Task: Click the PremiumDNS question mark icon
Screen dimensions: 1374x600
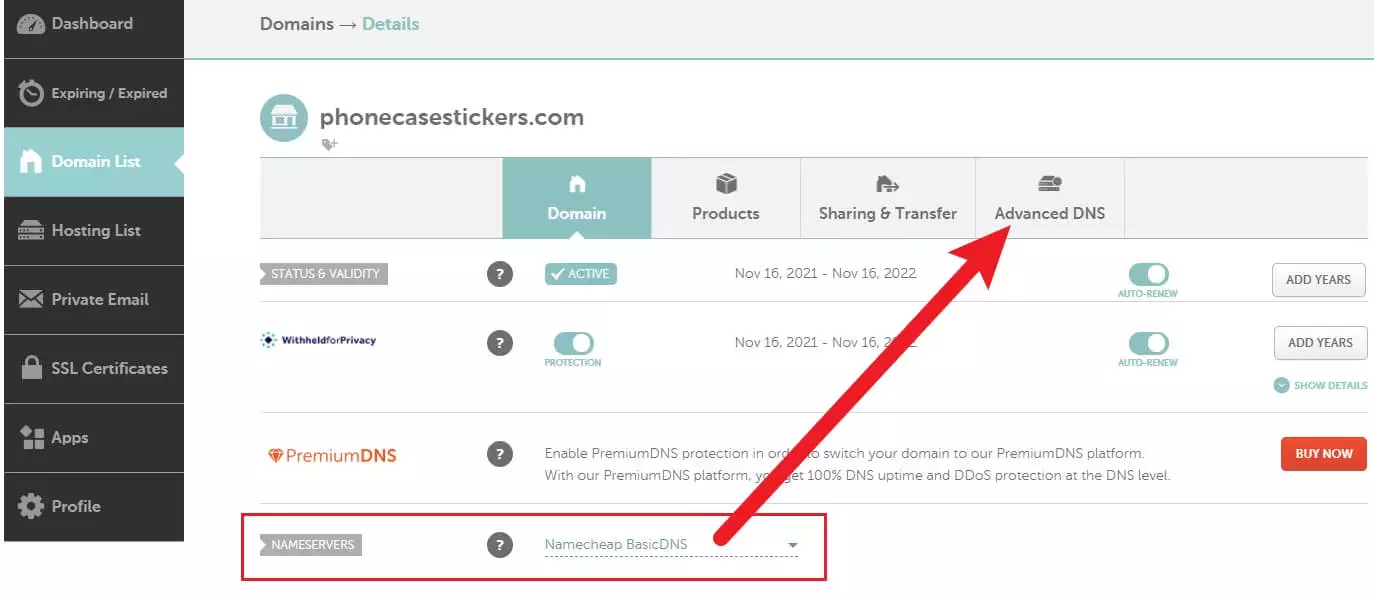Action: 500,454
